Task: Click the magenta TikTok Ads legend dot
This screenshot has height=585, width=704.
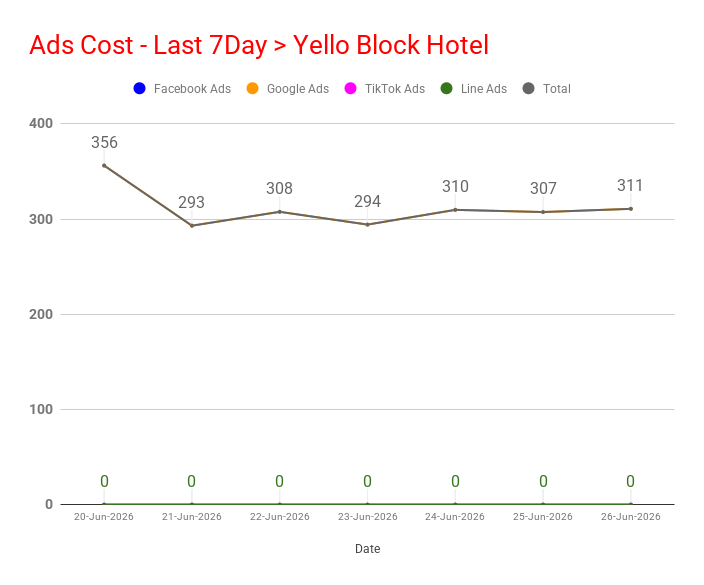Action: pyautogui.click(x=350, y=88)
